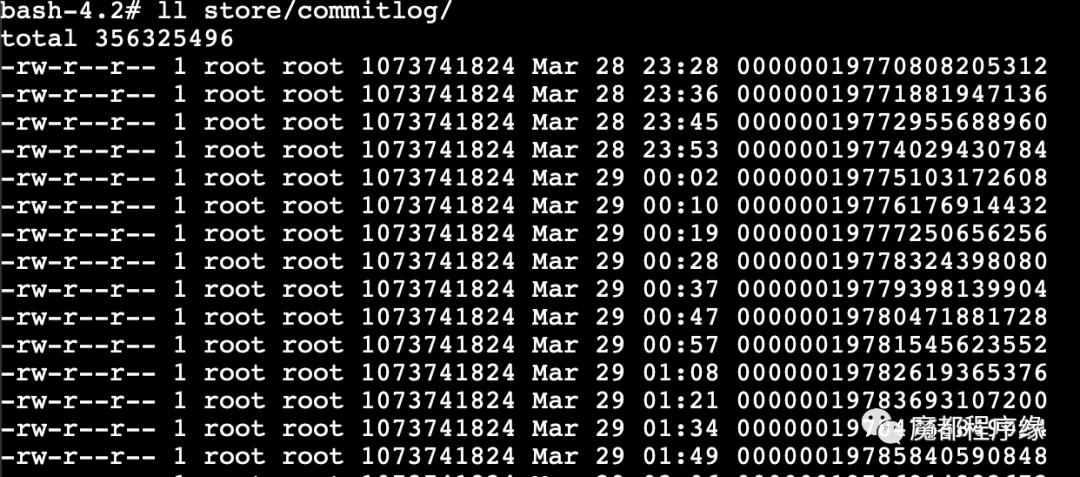Viewport: 1080px width, 477px height.
Task: Select filename 00000019777250656256
Action: (892, 233)
